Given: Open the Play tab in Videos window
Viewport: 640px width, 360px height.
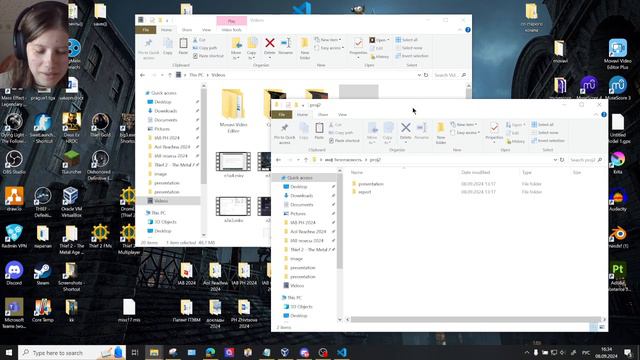Looking at the screenshot, I should [x=231, y=21].
